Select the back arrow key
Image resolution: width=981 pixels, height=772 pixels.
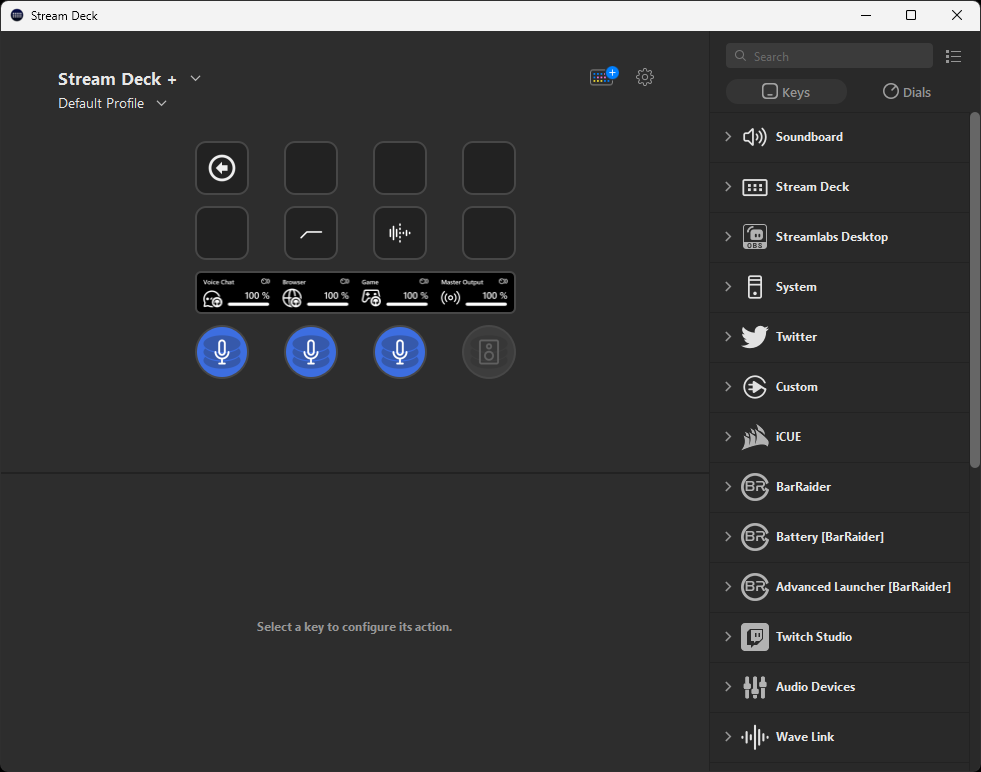221,168
